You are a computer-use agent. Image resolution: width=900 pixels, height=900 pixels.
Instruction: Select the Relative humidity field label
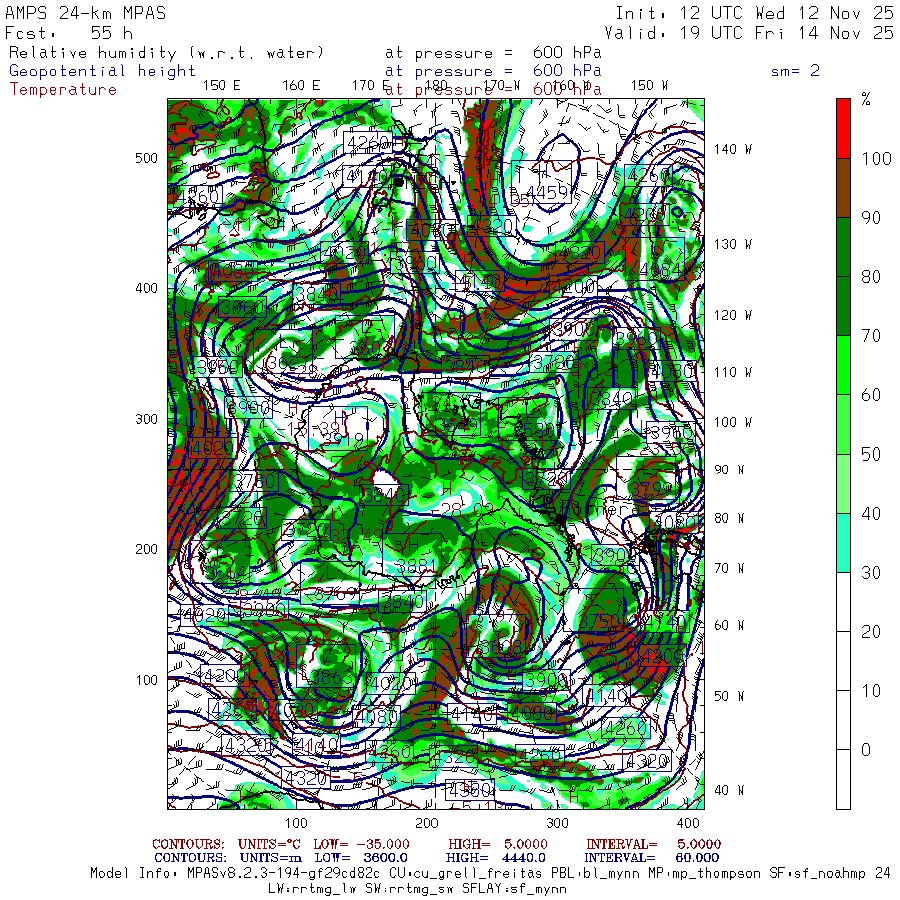(166, 53)
